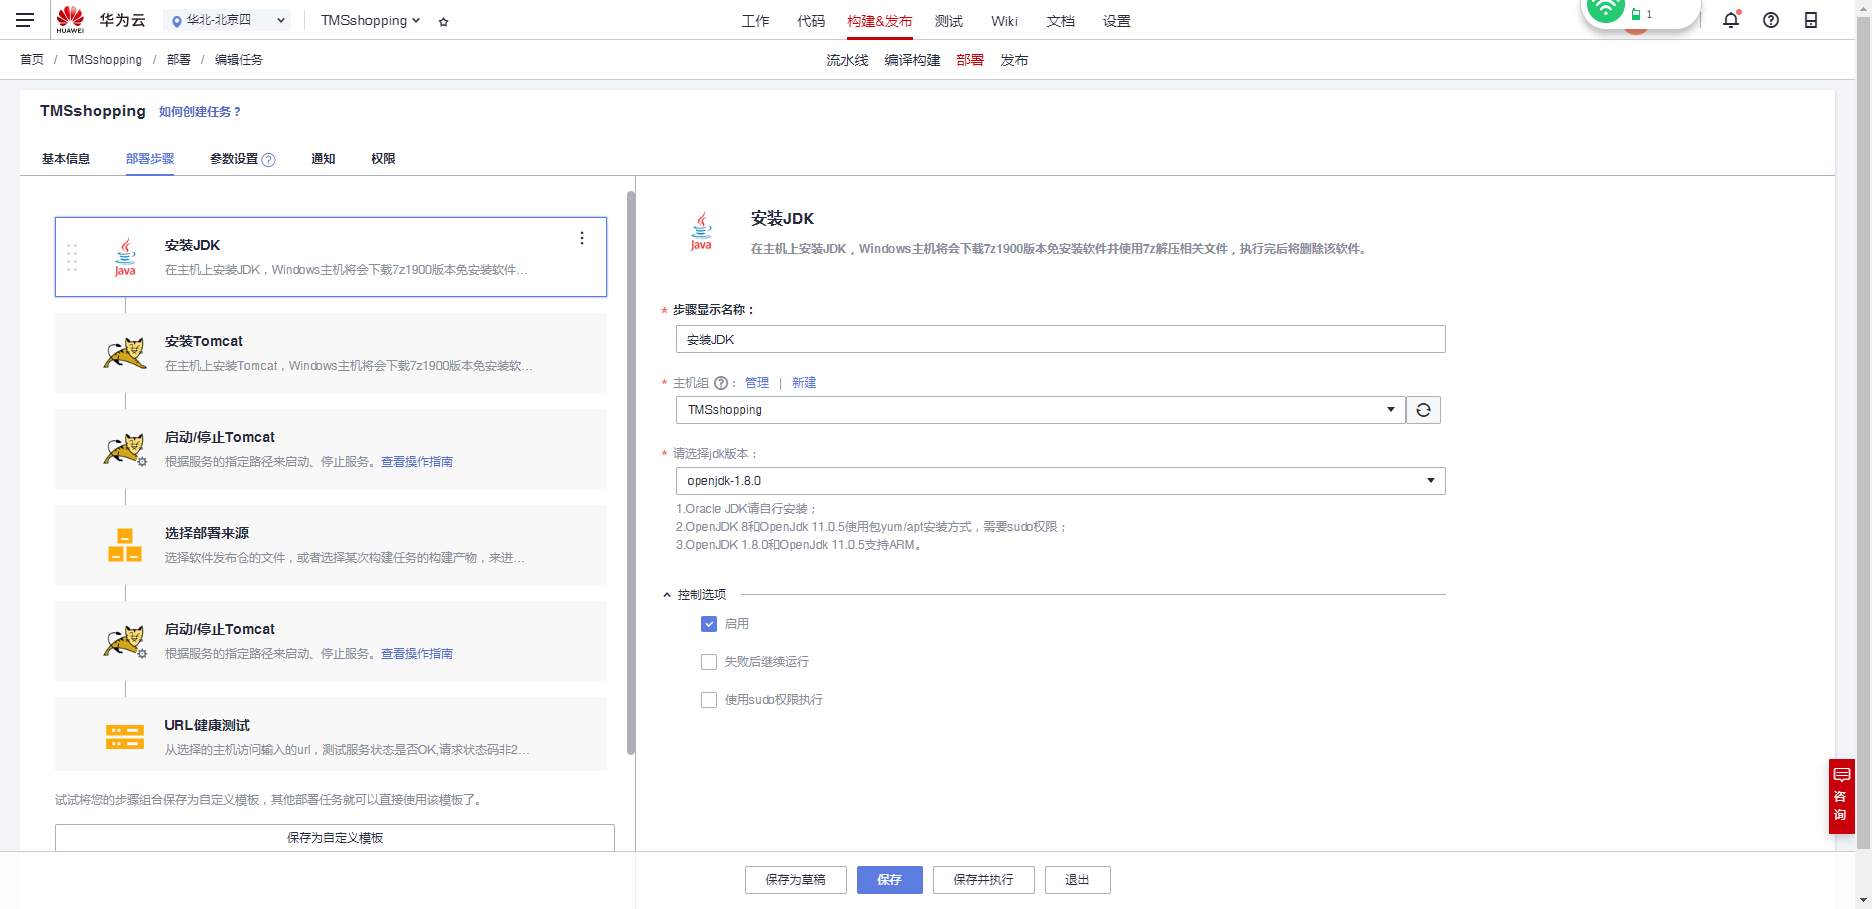Switch to the 权限 tab

[383, 159]
